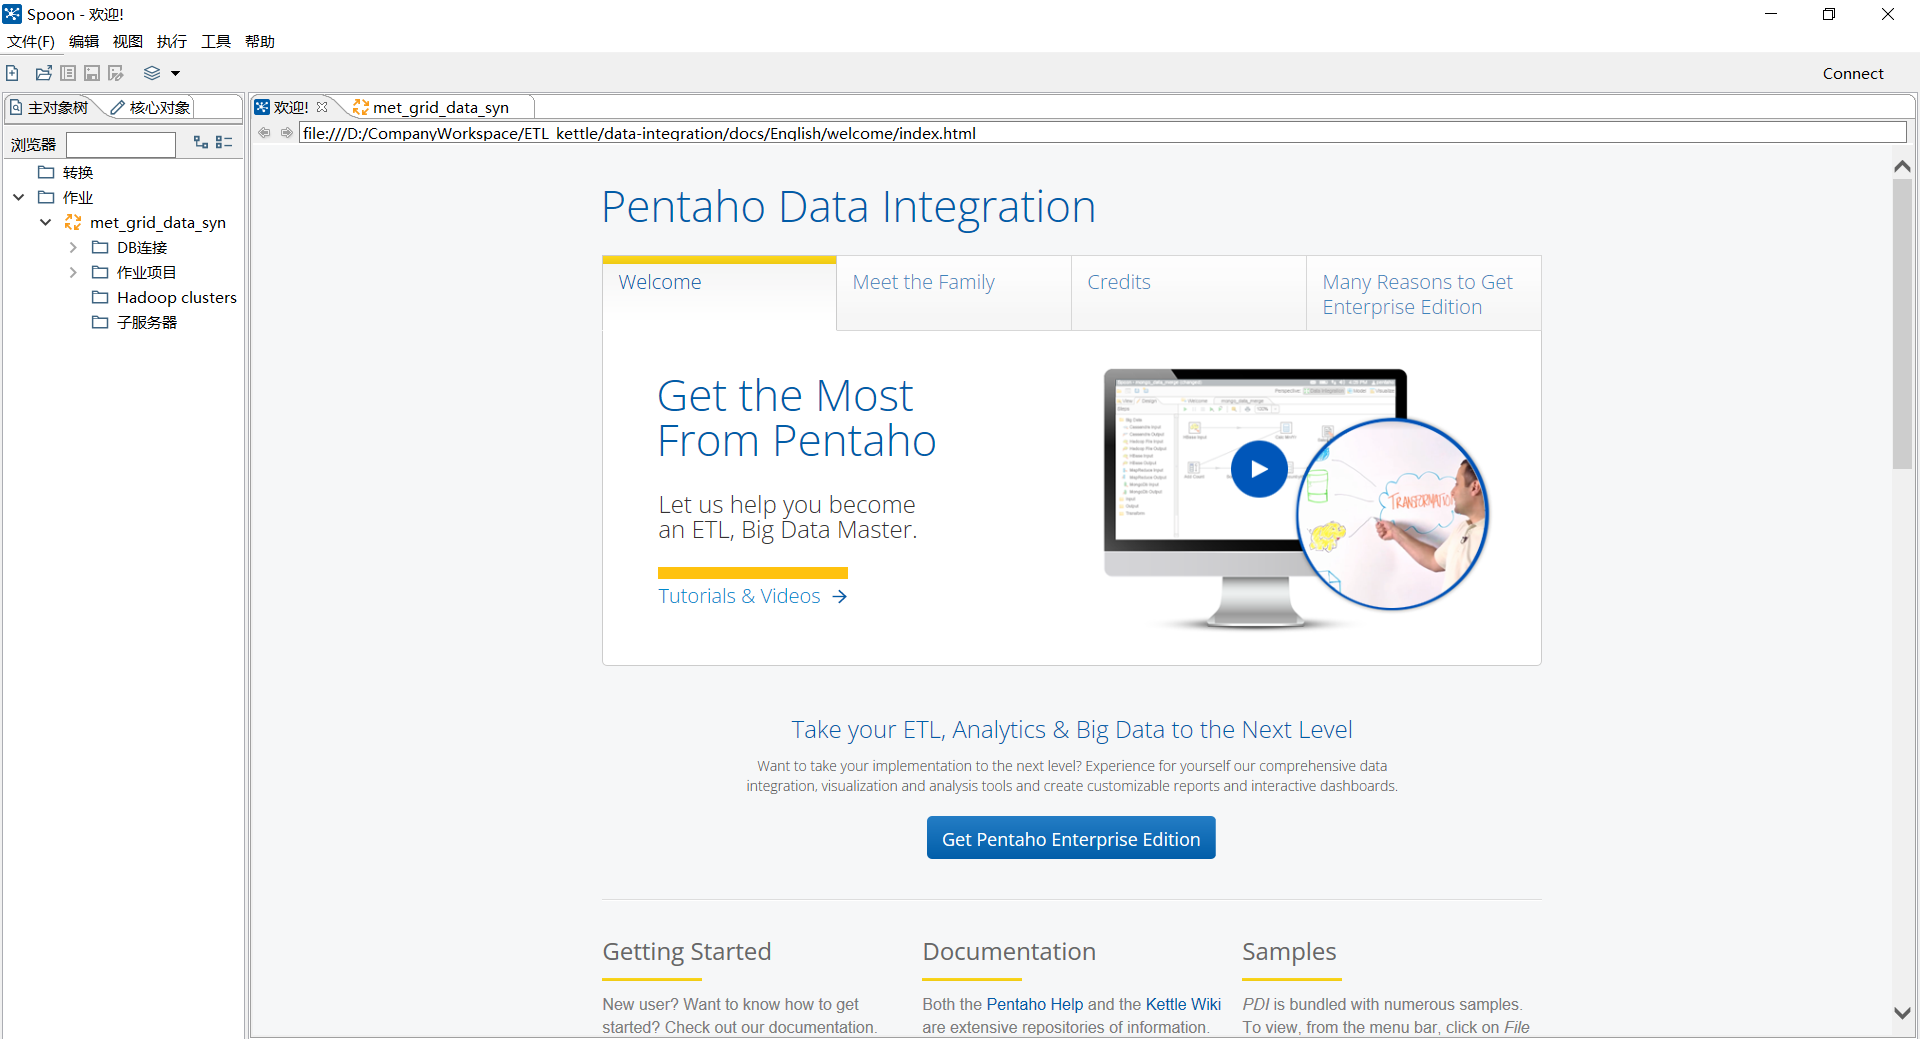Expand the DB连接 tree node

(x=73, y=247)
